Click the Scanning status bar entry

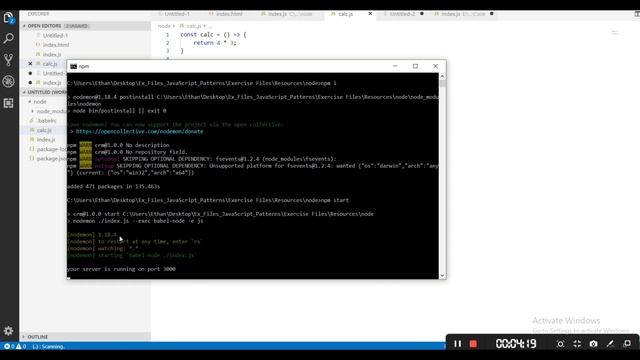click(49, 347)
